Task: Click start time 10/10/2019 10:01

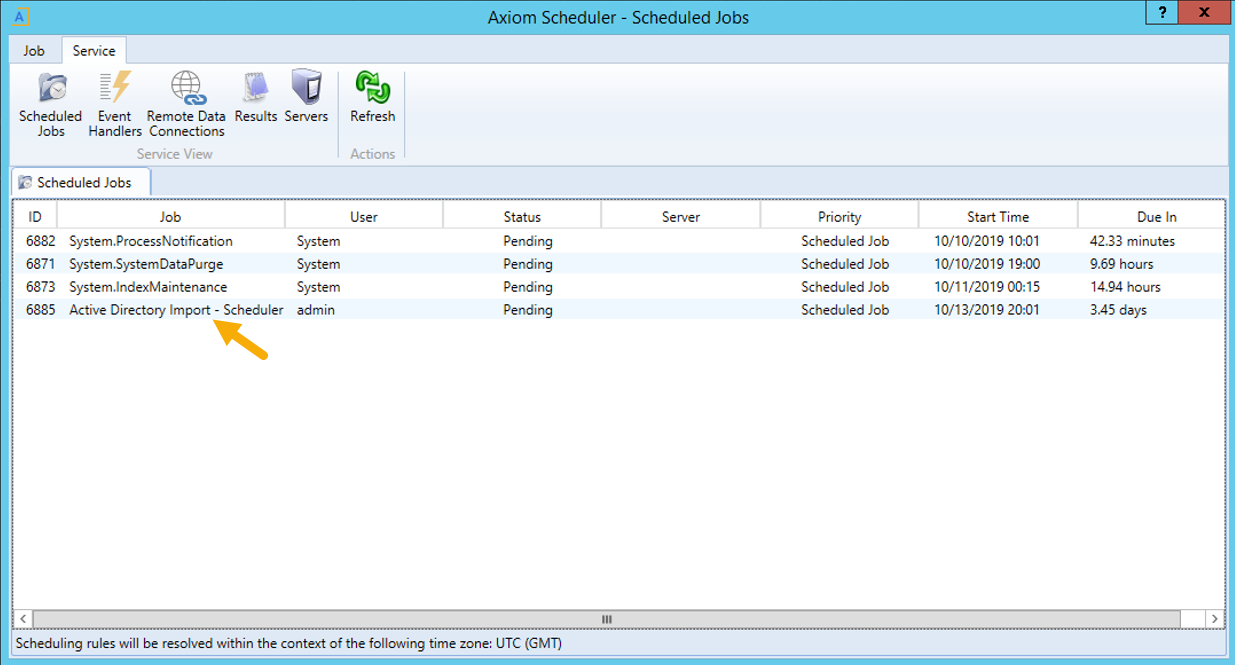Action: pos(987,241)
